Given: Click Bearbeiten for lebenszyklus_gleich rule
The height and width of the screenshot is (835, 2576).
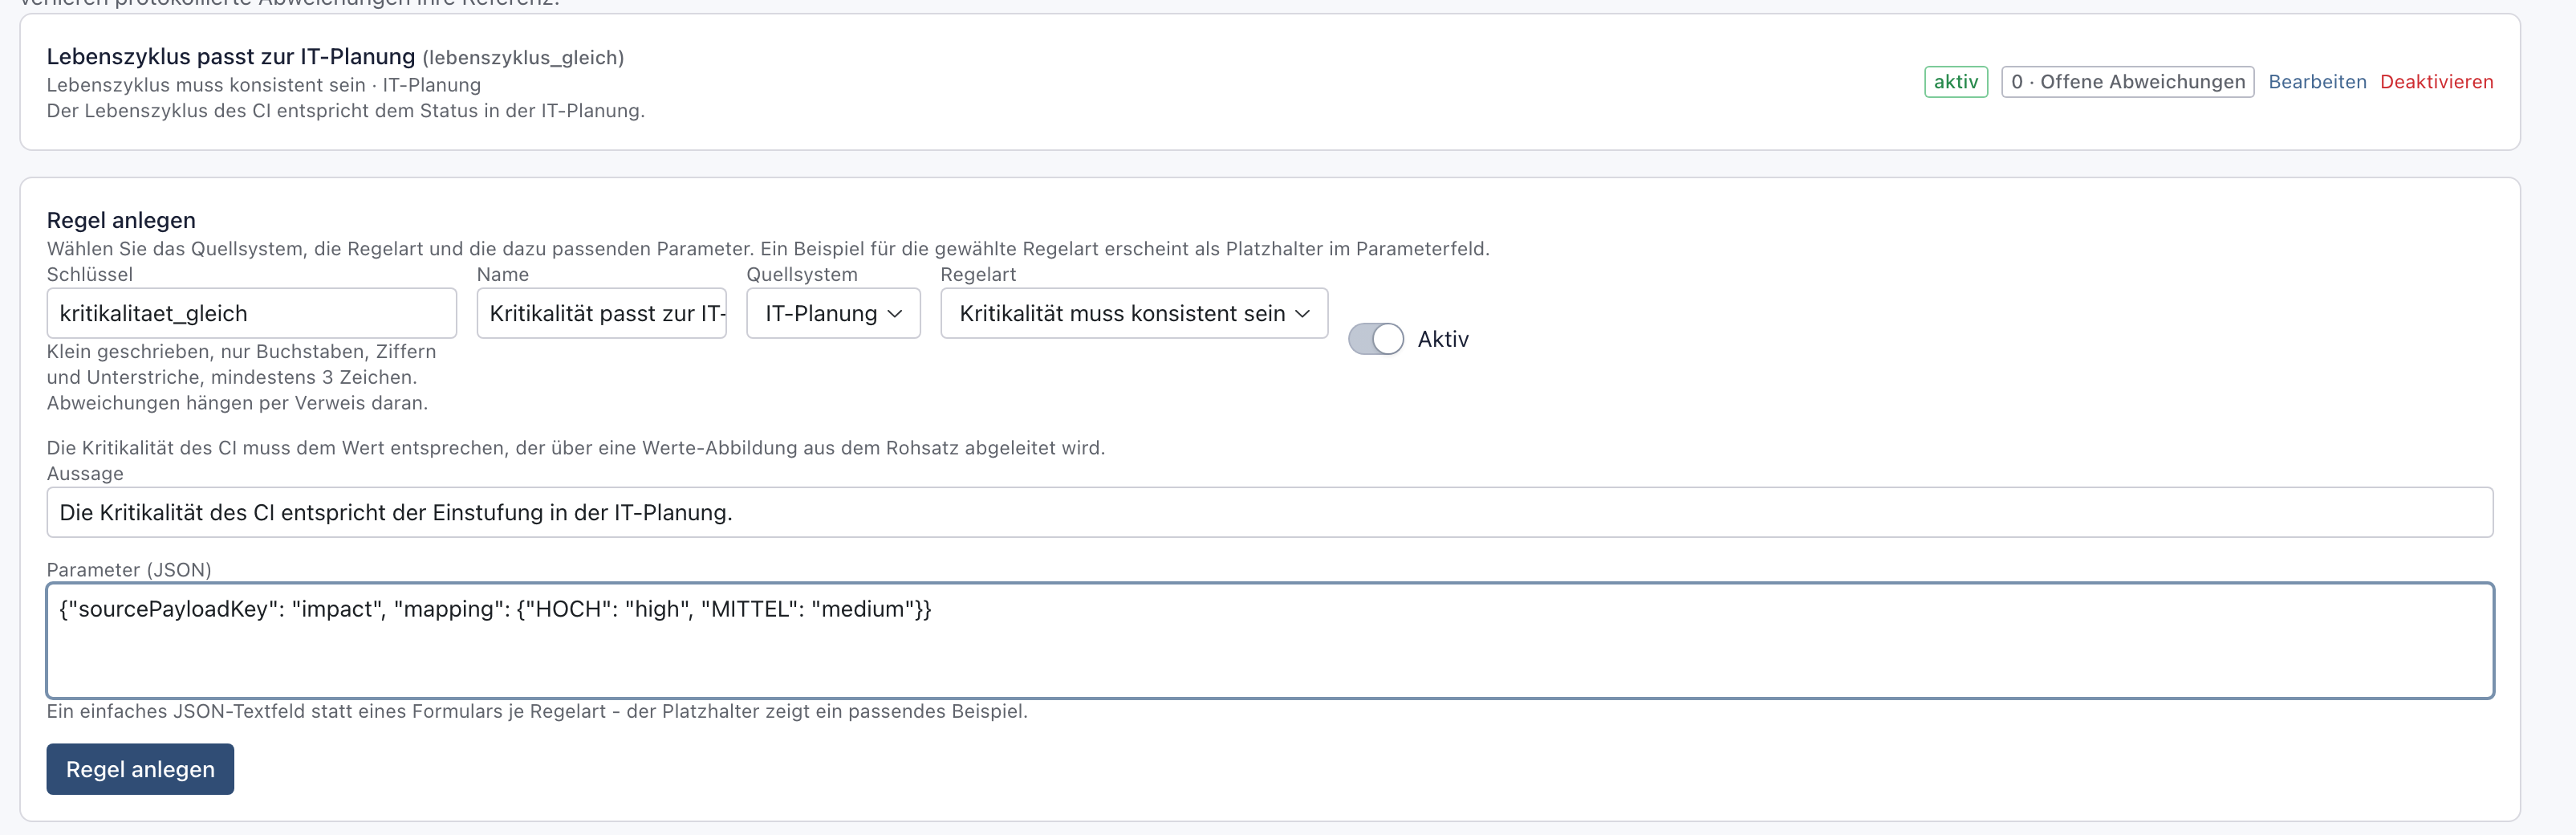Looking at the screenshot, I should (2317, 82).
